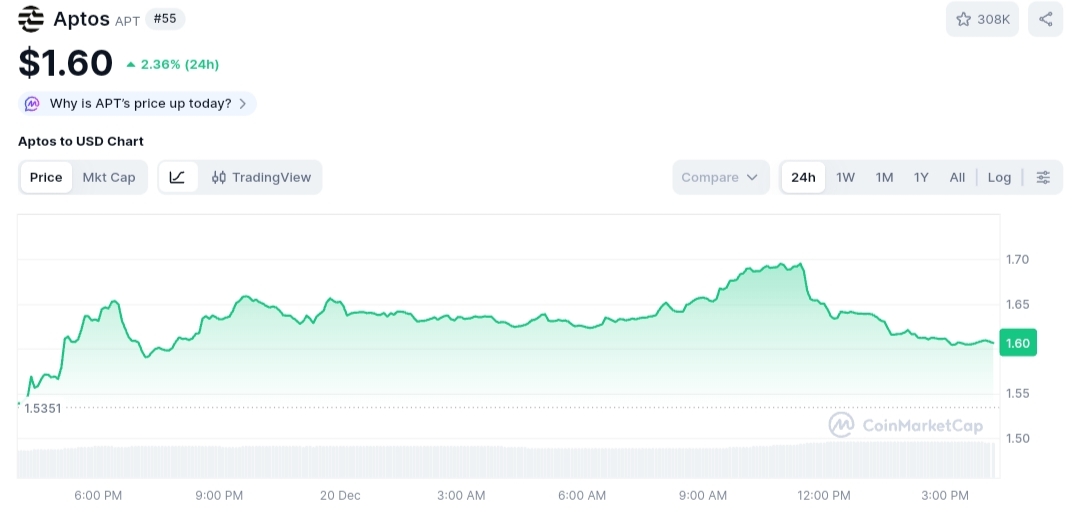
Task: Click the Aptos coin logo icon
Action: click(x=30, y=19)
